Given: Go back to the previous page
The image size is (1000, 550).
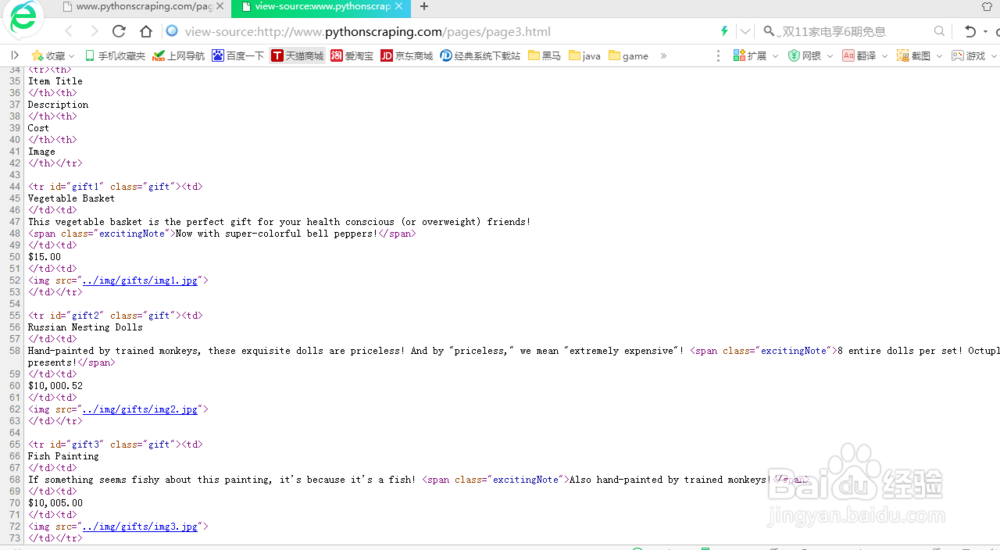Looking at the screenshot, I should [69, 31].
